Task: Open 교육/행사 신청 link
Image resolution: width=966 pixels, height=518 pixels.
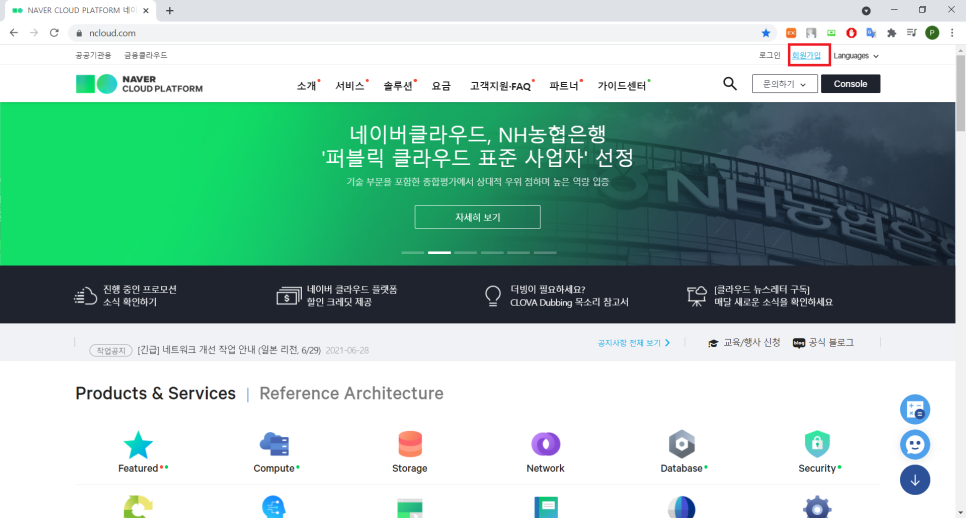Action: click(x=744, y=342)
